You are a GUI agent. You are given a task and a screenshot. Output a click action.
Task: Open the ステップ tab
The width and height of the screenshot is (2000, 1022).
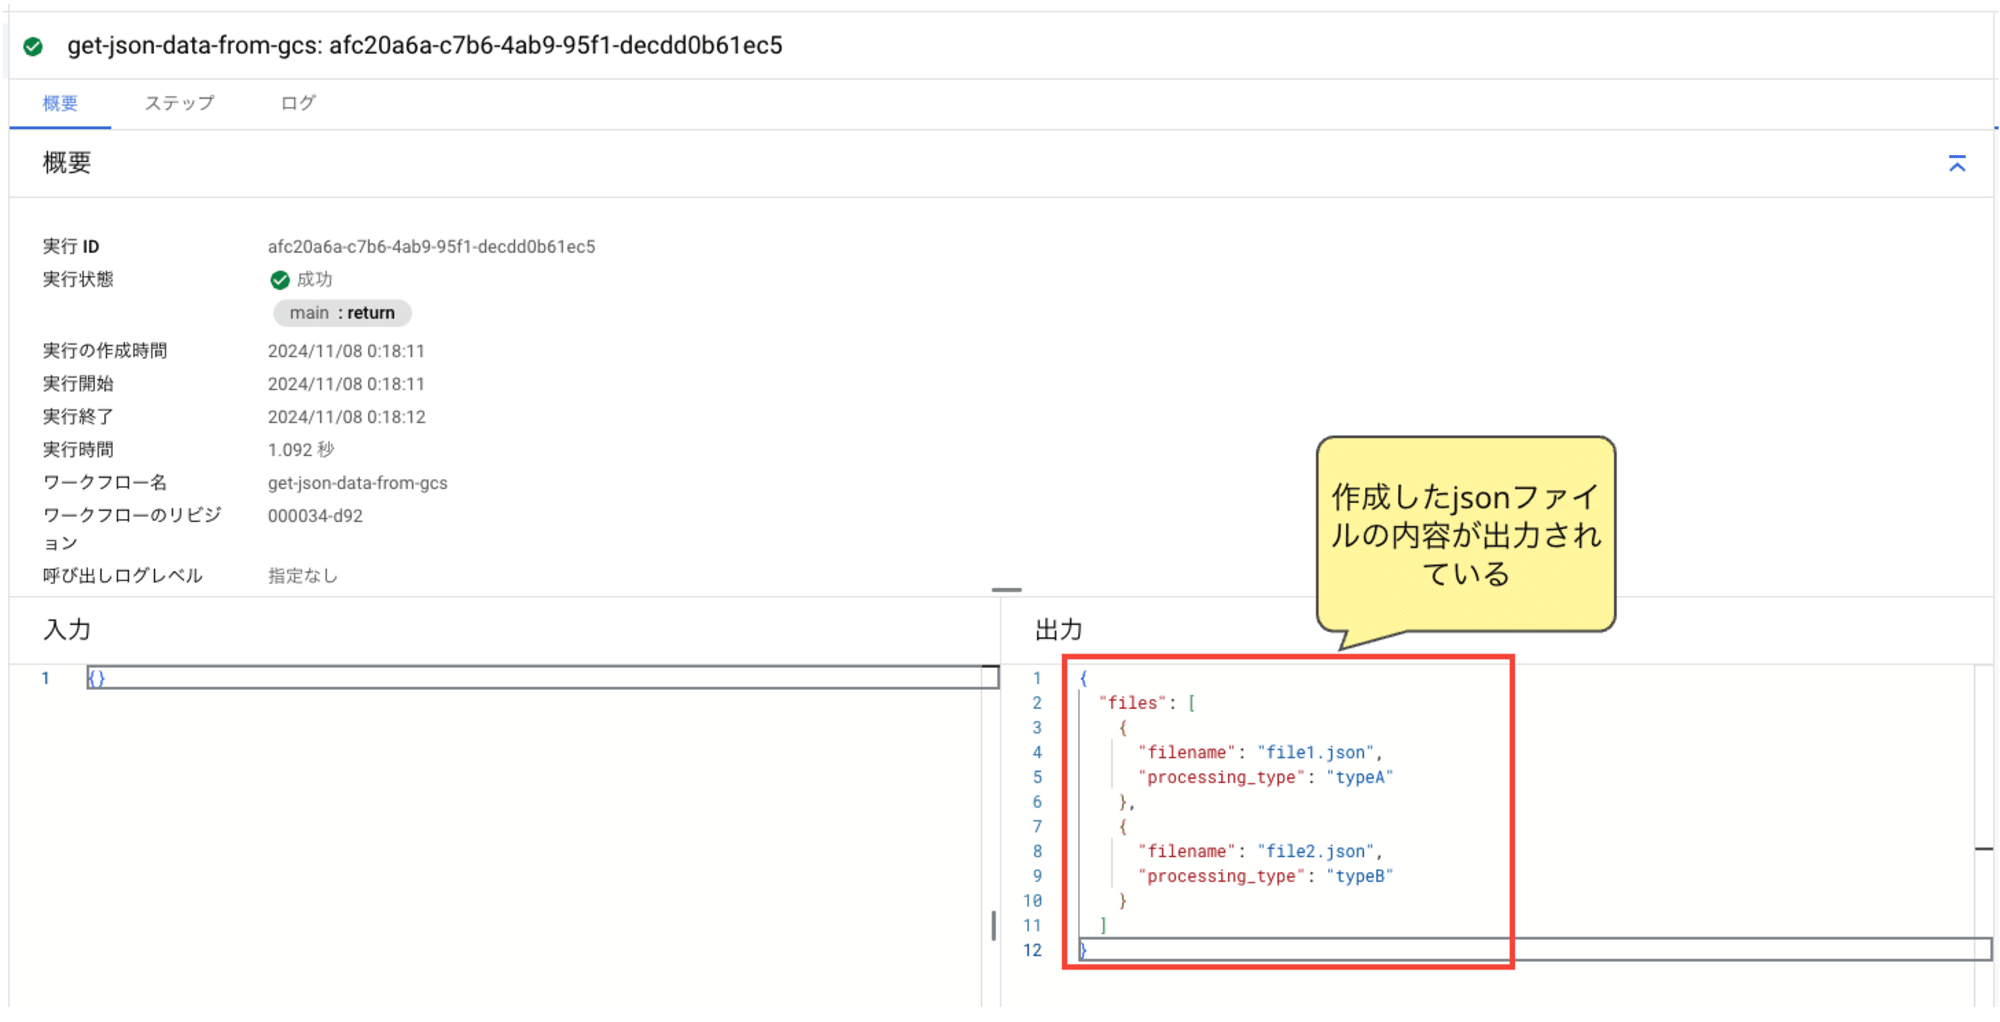tap(179, 103)
